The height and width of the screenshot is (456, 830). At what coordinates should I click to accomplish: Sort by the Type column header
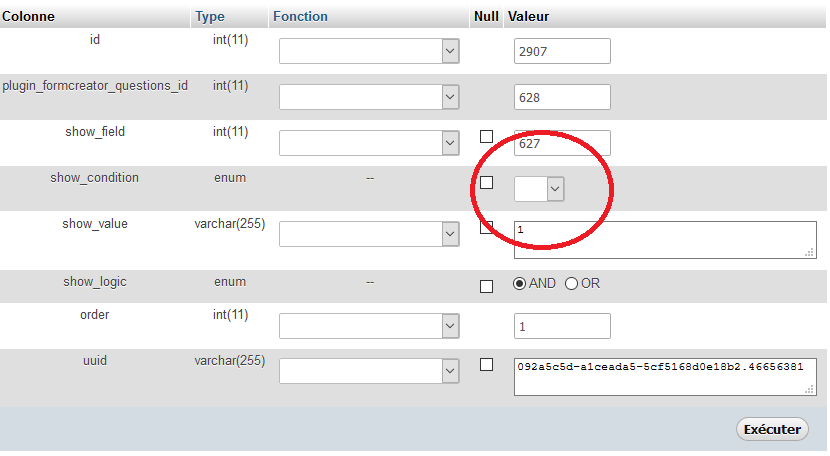pos(210,16)
